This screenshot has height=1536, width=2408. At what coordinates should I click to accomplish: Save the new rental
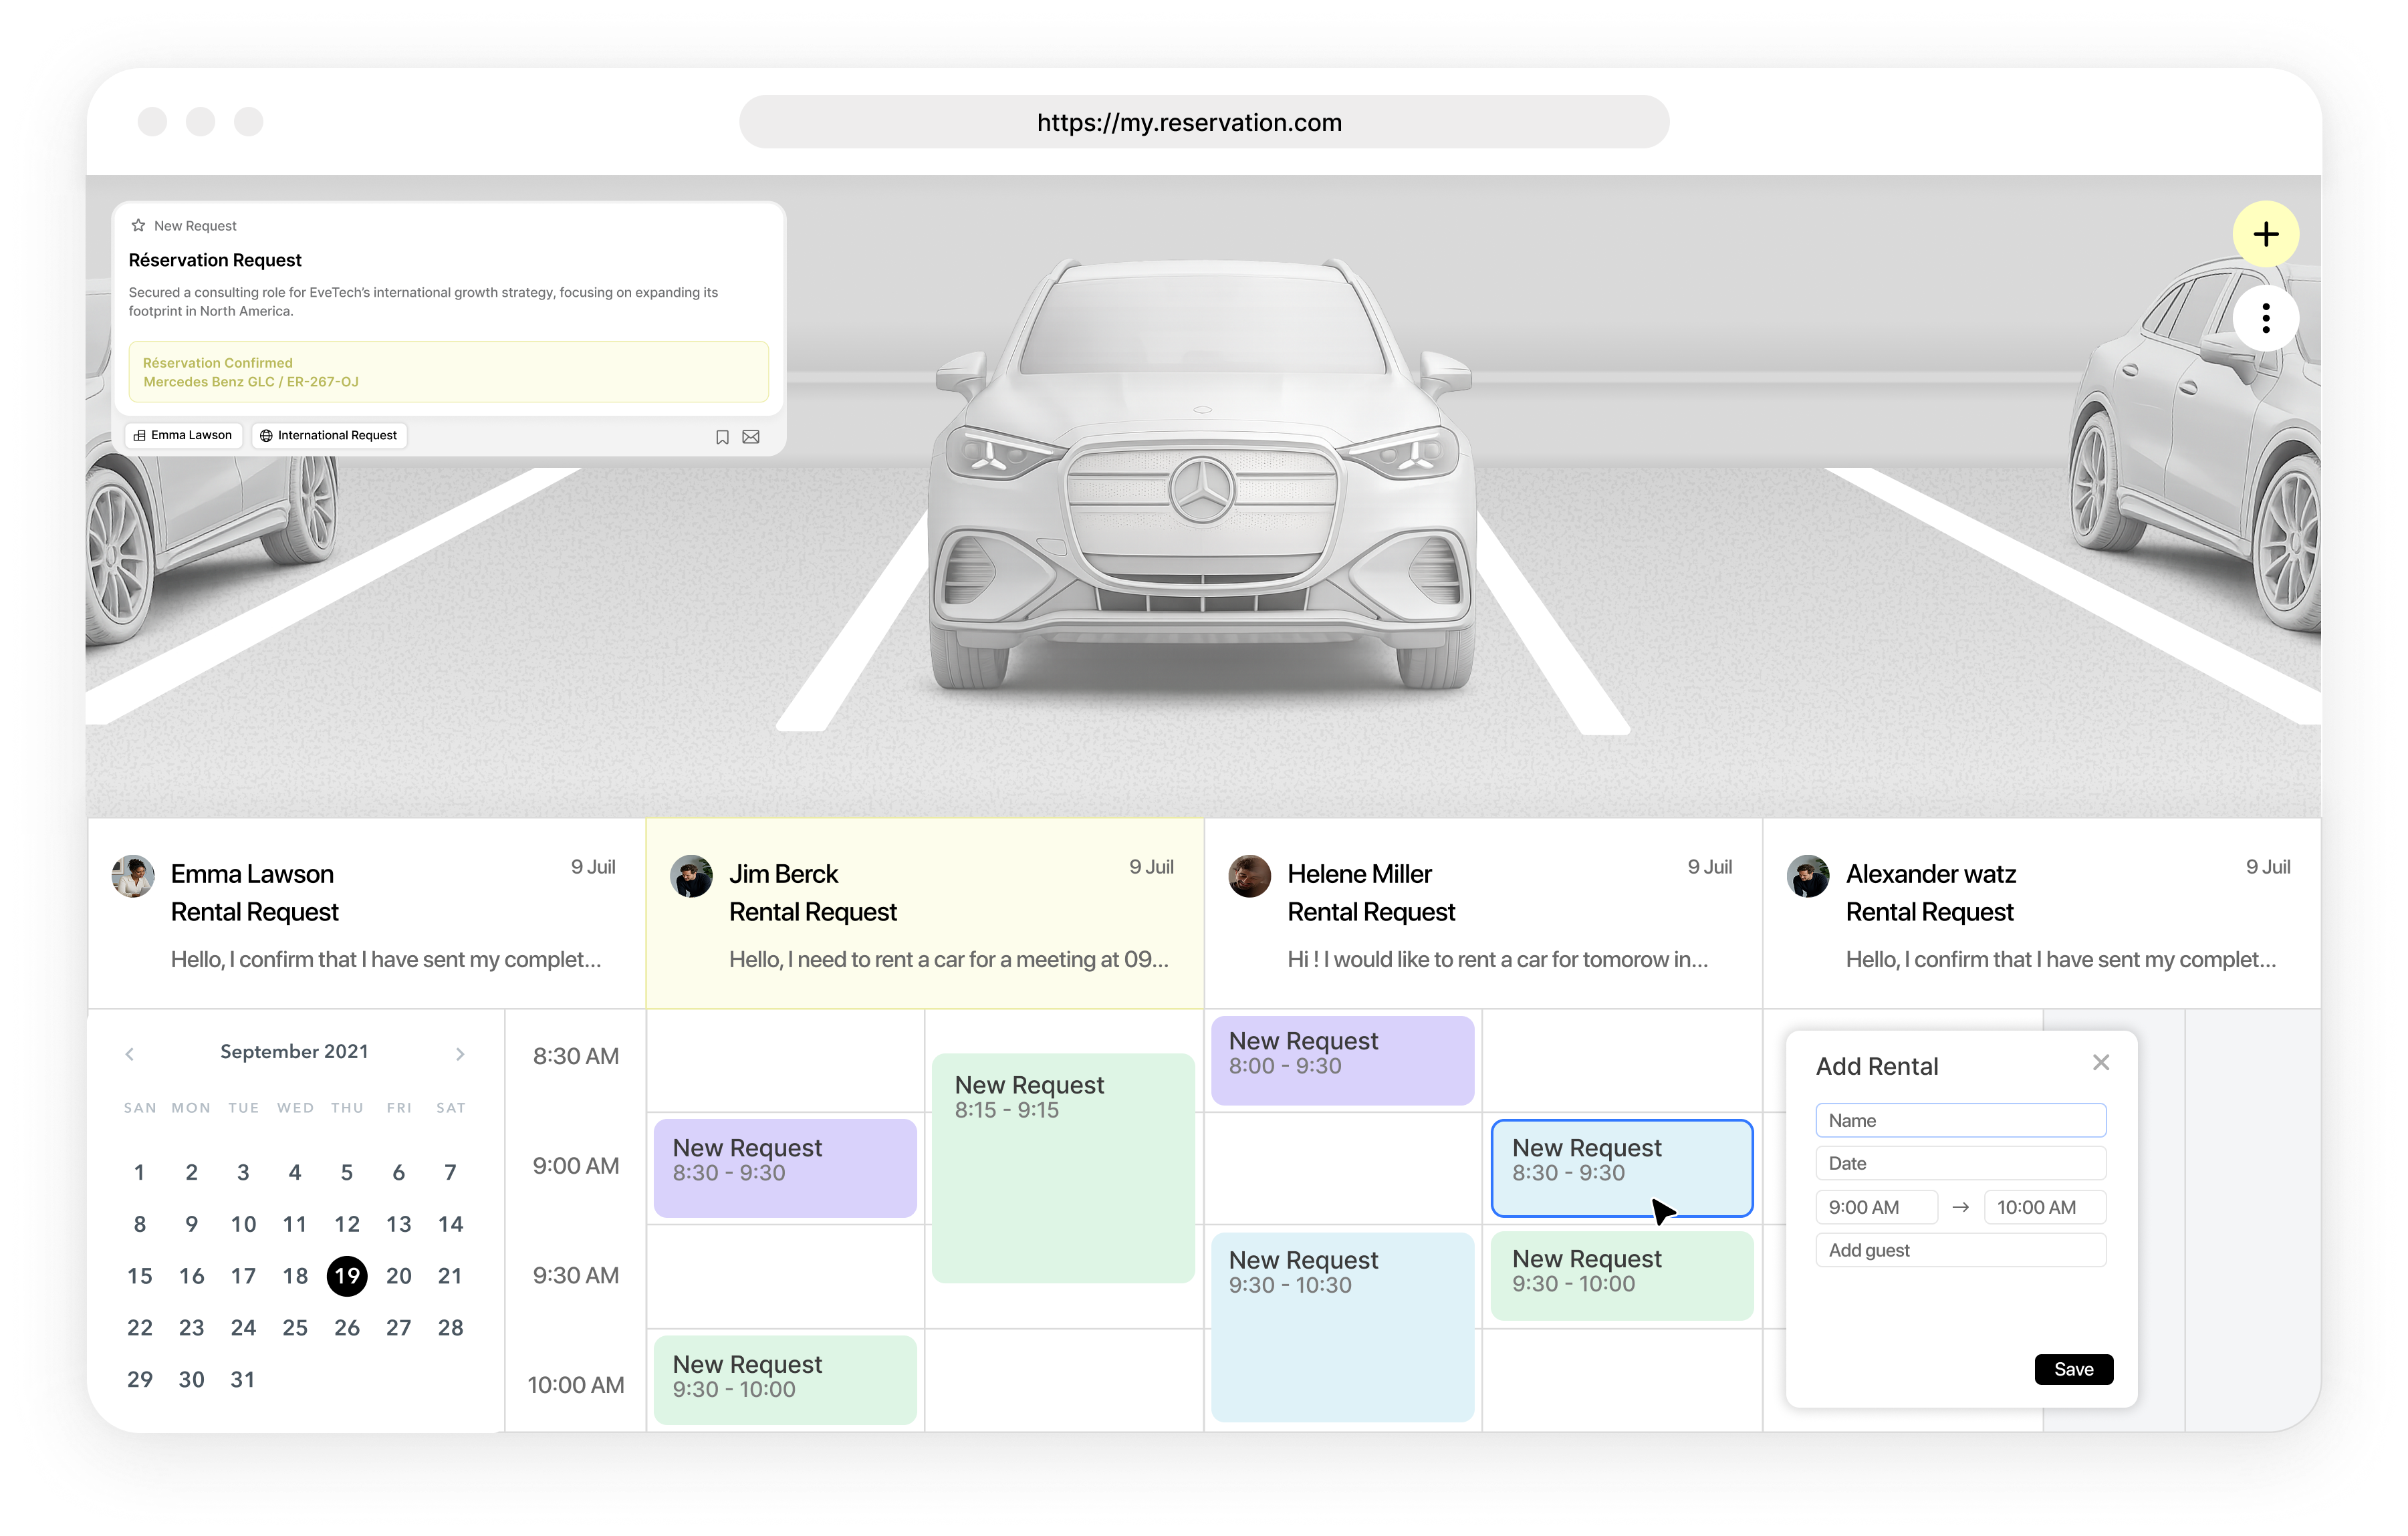(x=2073, y=1369)
